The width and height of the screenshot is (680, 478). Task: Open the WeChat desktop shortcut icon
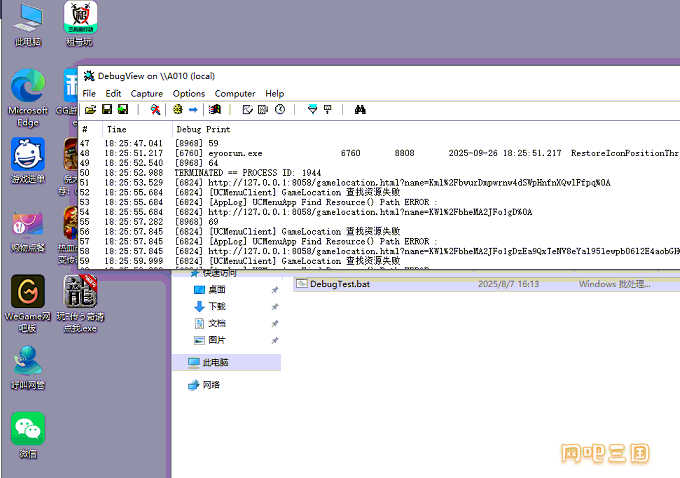(28, 429)
